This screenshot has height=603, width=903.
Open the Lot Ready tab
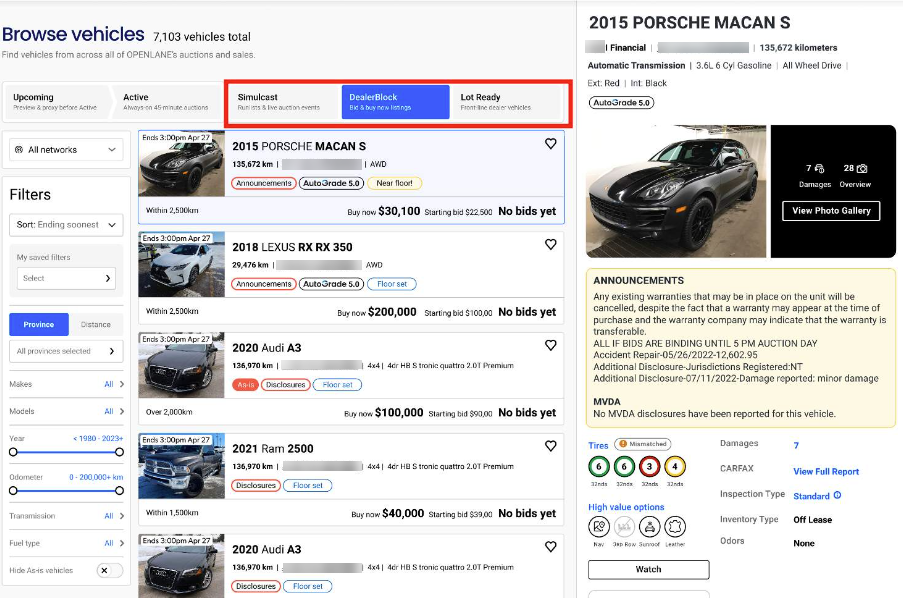click(x=508, y=102)
